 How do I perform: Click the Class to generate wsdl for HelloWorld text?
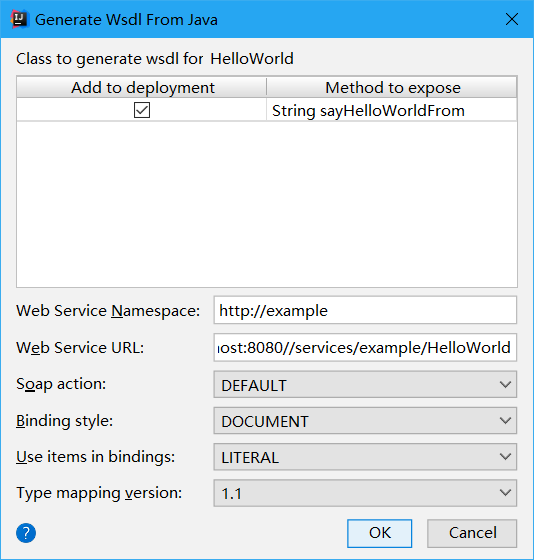(155, 59)
